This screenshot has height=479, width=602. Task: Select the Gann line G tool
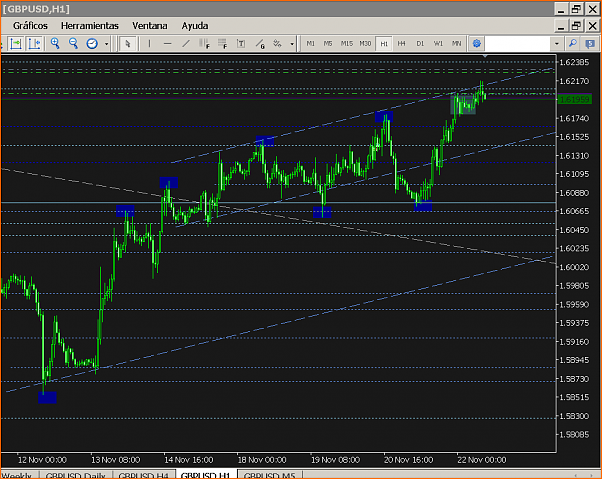click(x=260, y=44)
